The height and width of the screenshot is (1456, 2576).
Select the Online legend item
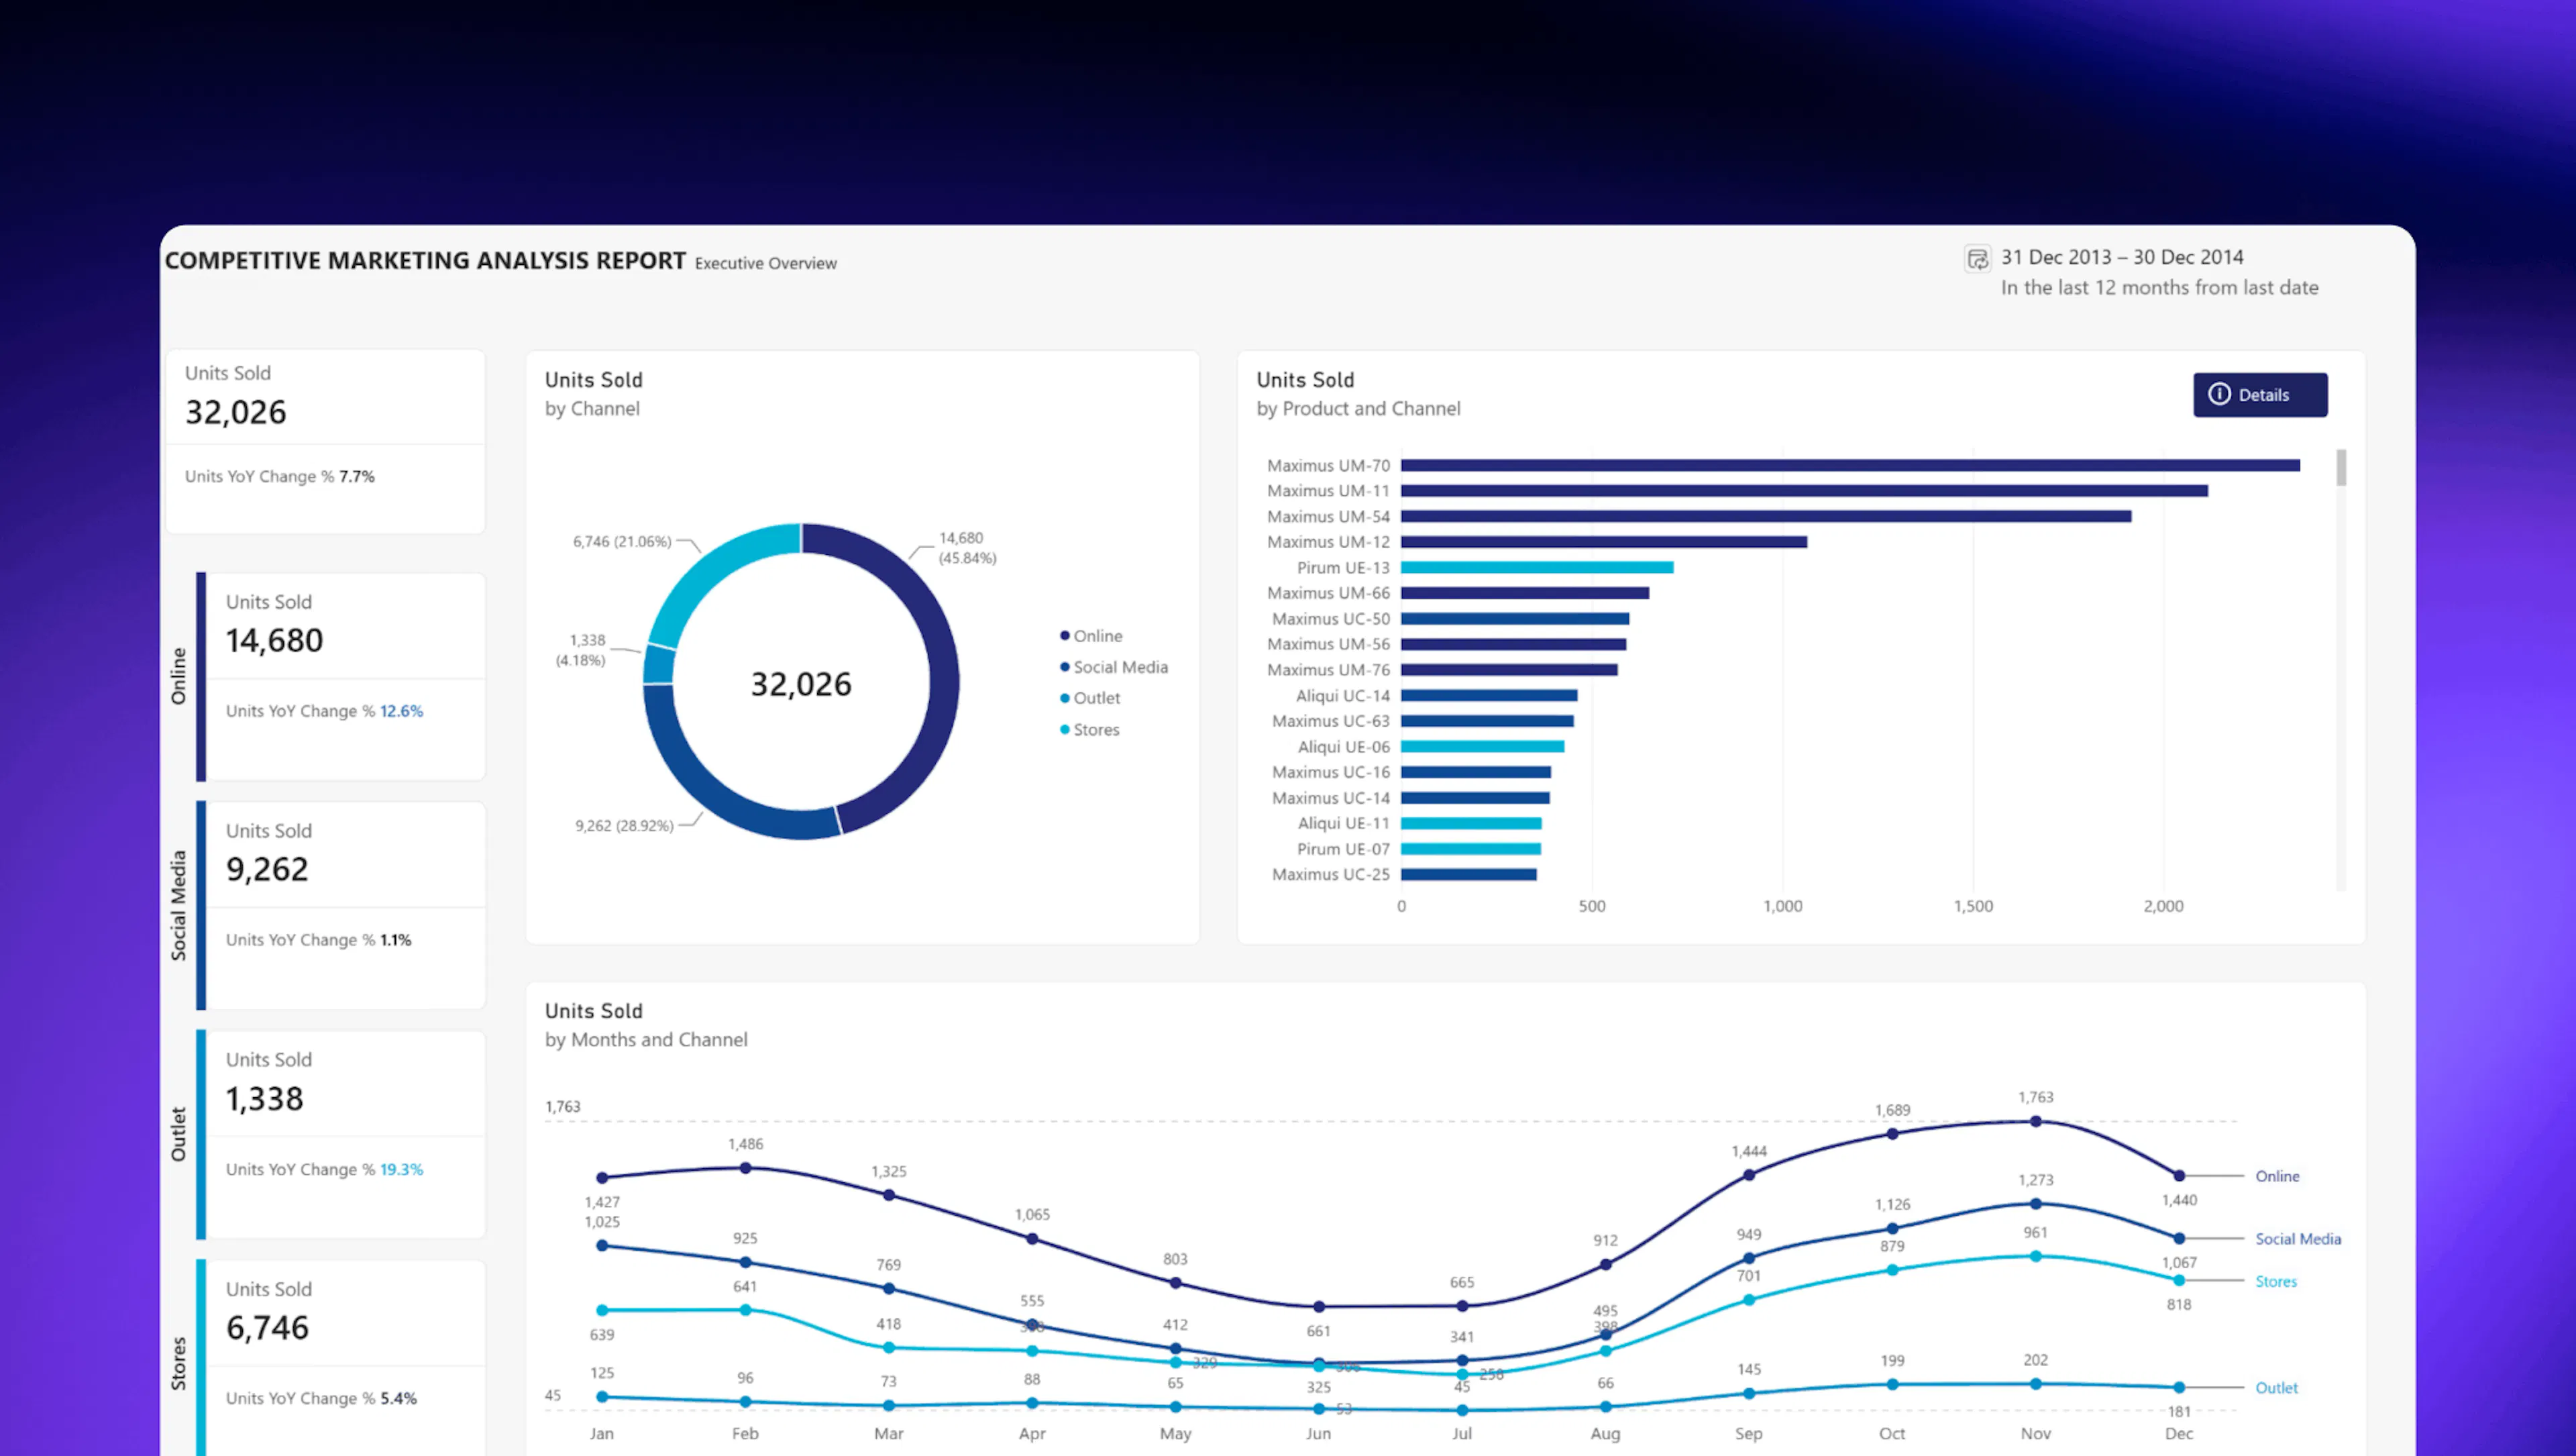tap(1091, 636)
